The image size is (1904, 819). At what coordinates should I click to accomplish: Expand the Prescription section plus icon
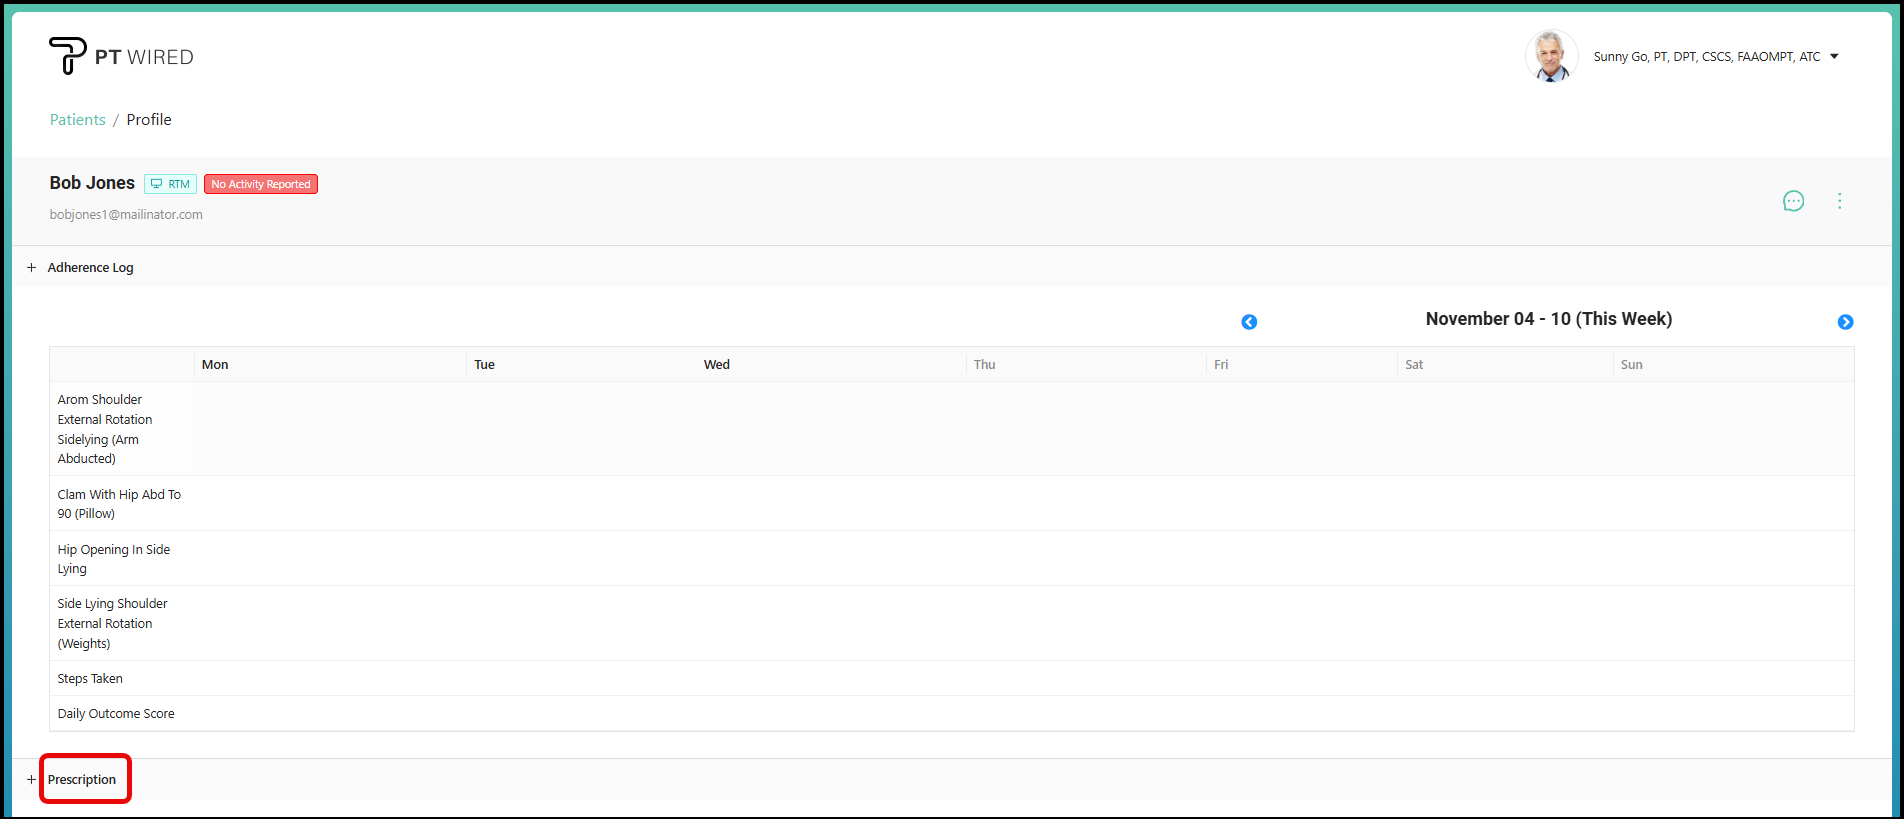31,780
